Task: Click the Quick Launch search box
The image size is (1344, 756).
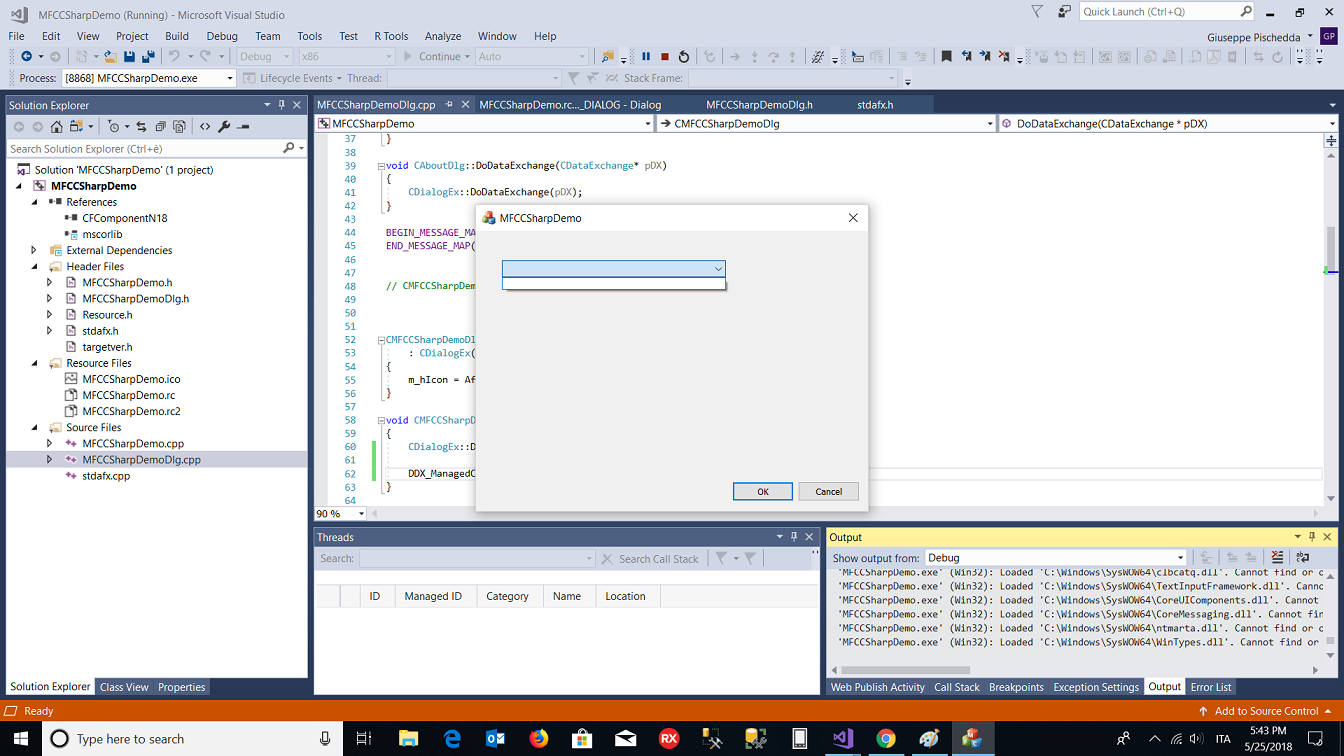Action: [1167, 12]
